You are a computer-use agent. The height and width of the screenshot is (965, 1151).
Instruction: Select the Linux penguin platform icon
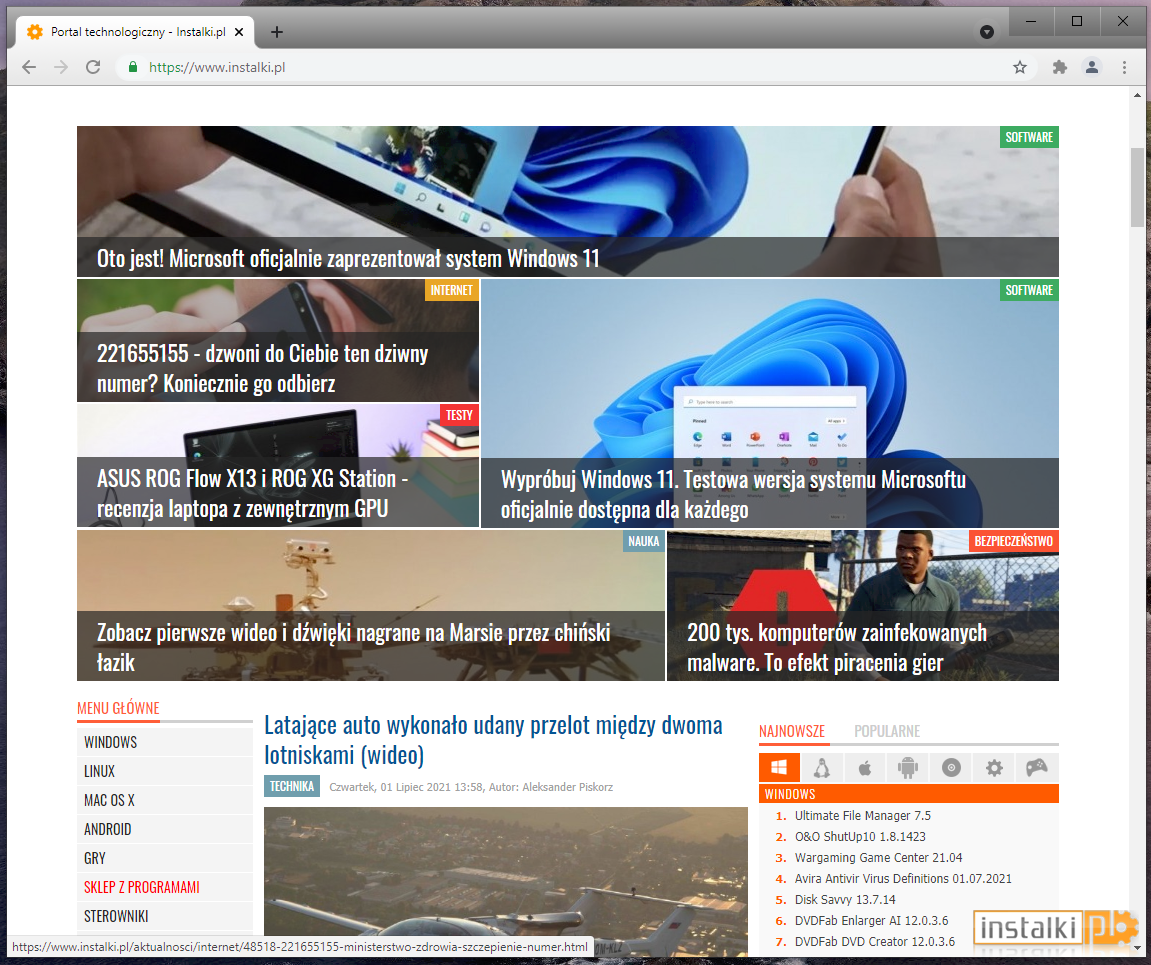(x=822, y=768)
